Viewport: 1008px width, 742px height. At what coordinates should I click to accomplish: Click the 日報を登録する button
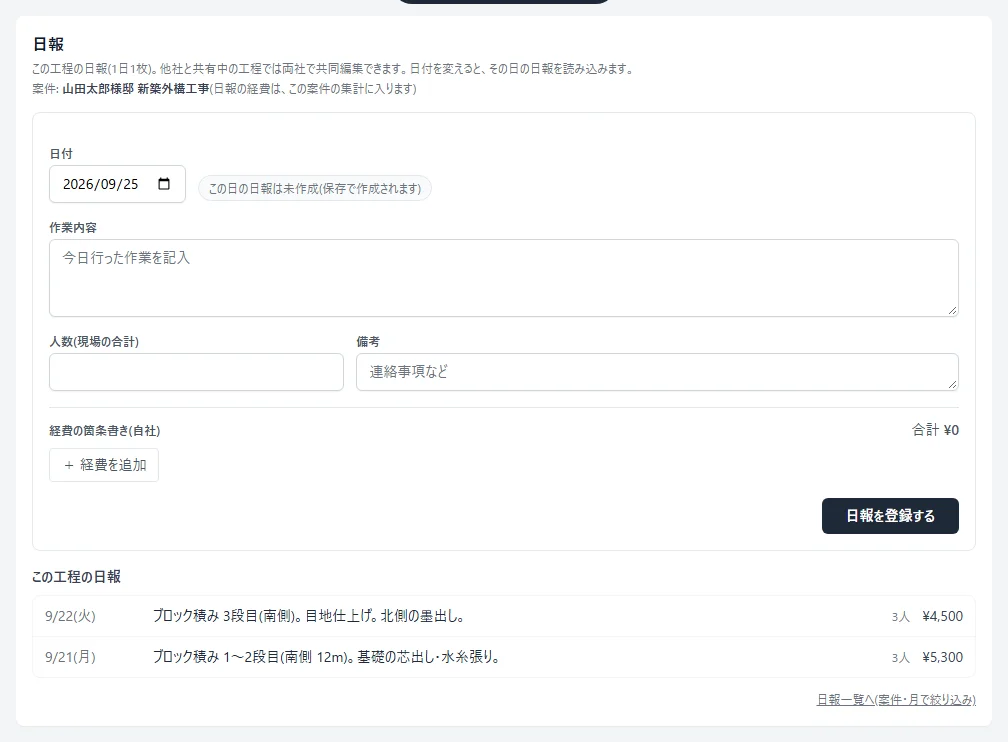[890, 516]
